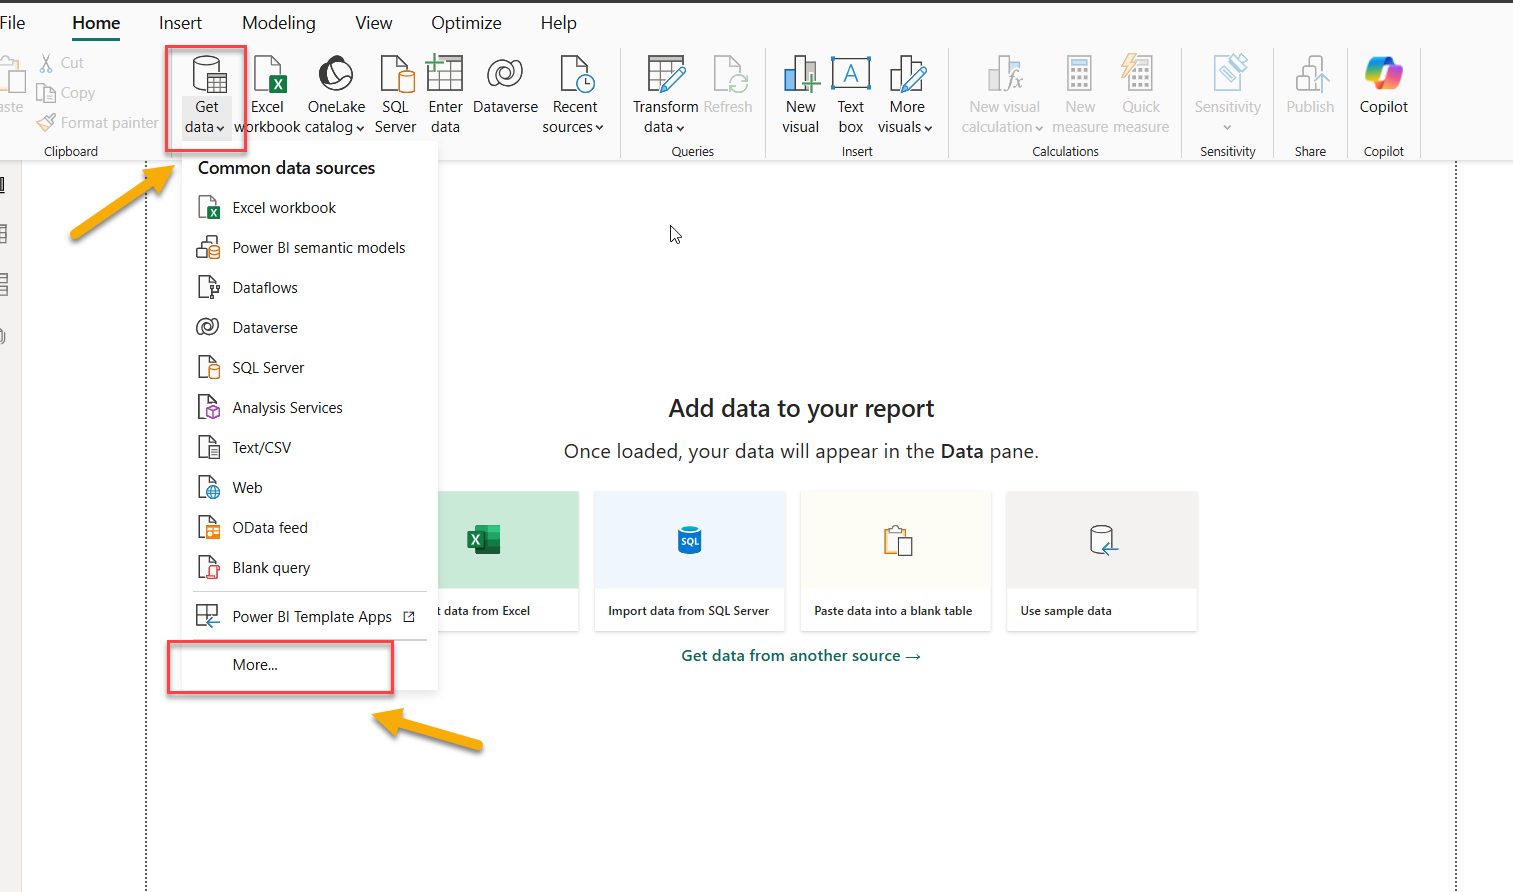Screen dimensions: 1513x892
Task: Insert a New visual
Action: [801, 95]
